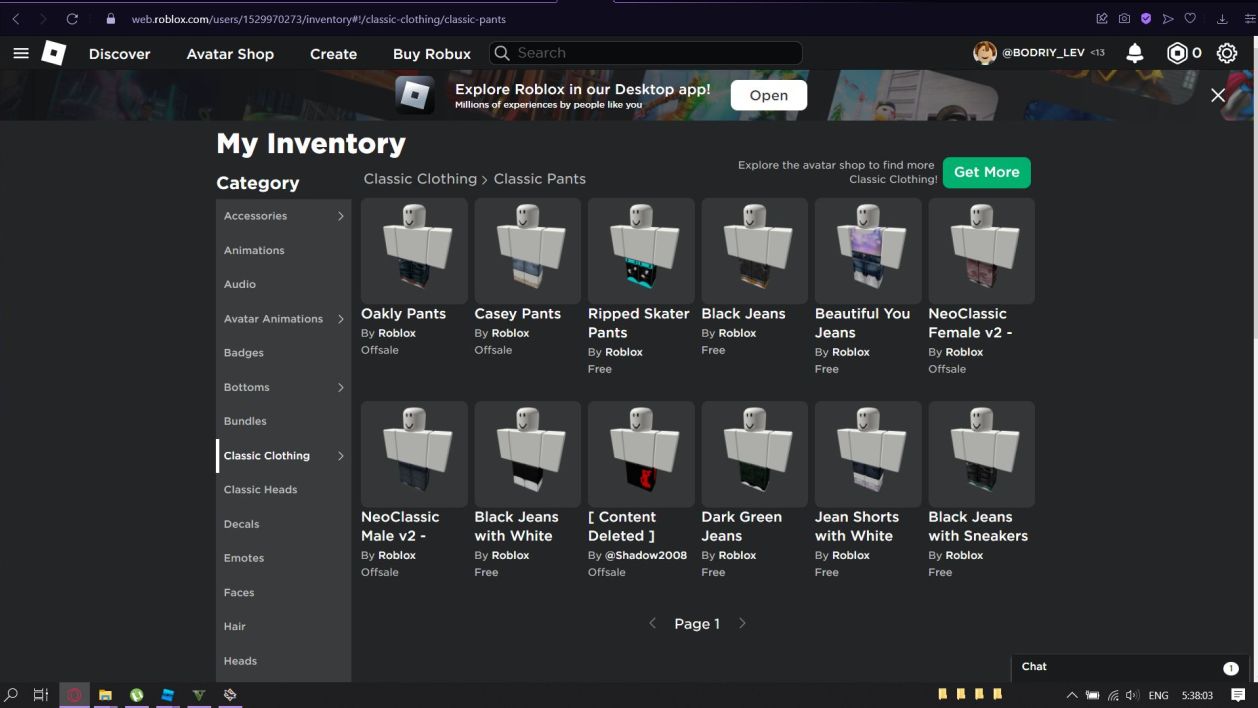Open the browser send/flow arrow icon
Viewport: 1258px width, 708px height.
1168,19
